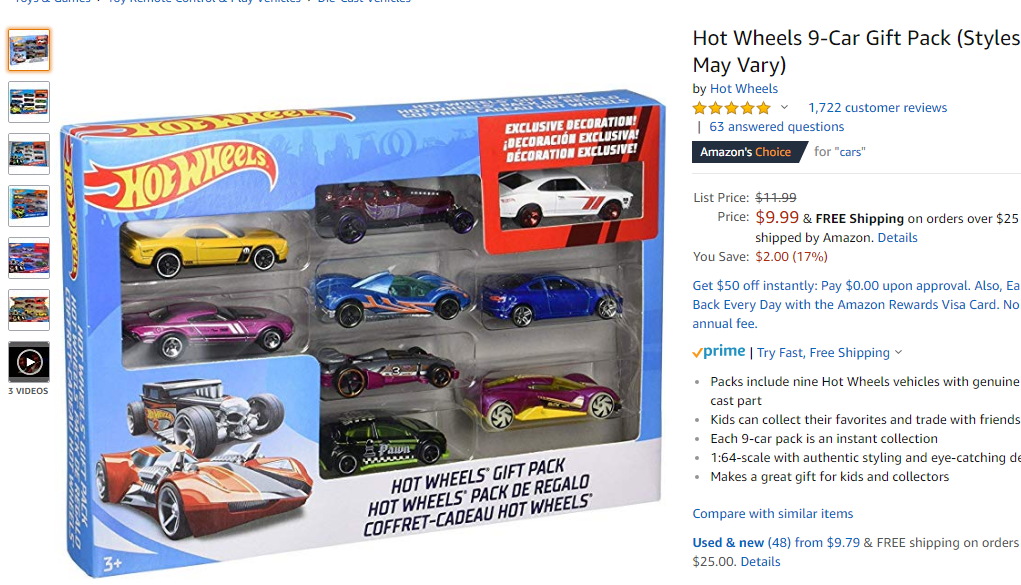View the 1,722 customer reviews

point(877,107)
